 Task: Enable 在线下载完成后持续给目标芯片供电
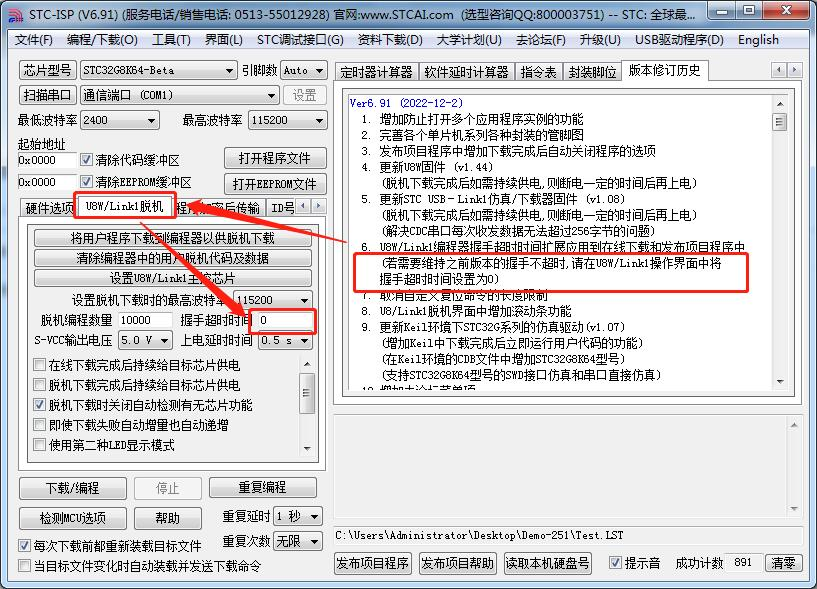click(39, 364)
